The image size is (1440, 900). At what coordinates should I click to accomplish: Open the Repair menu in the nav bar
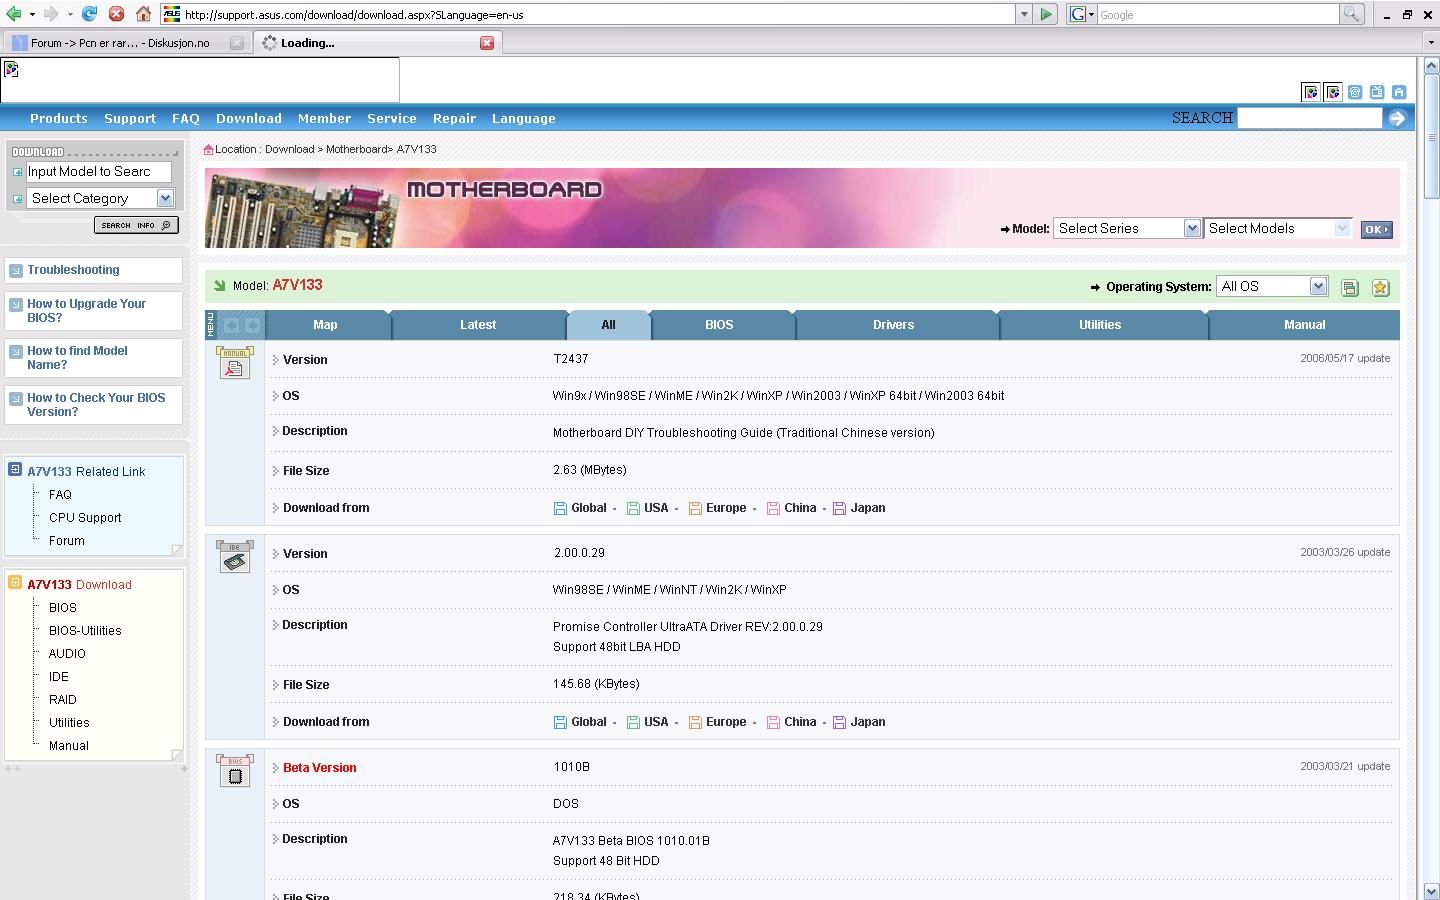[x=454, y=118]
